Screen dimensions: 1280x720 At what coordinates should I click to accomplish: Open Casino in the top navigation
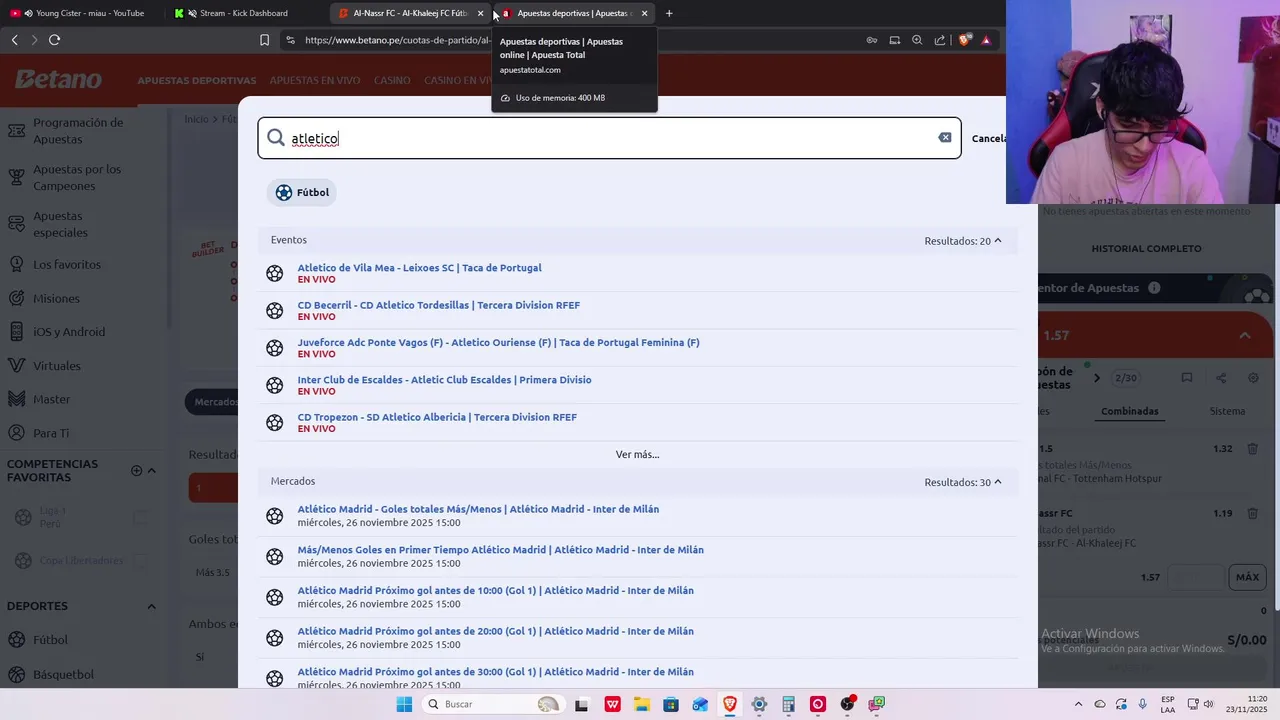coord(392,80)
